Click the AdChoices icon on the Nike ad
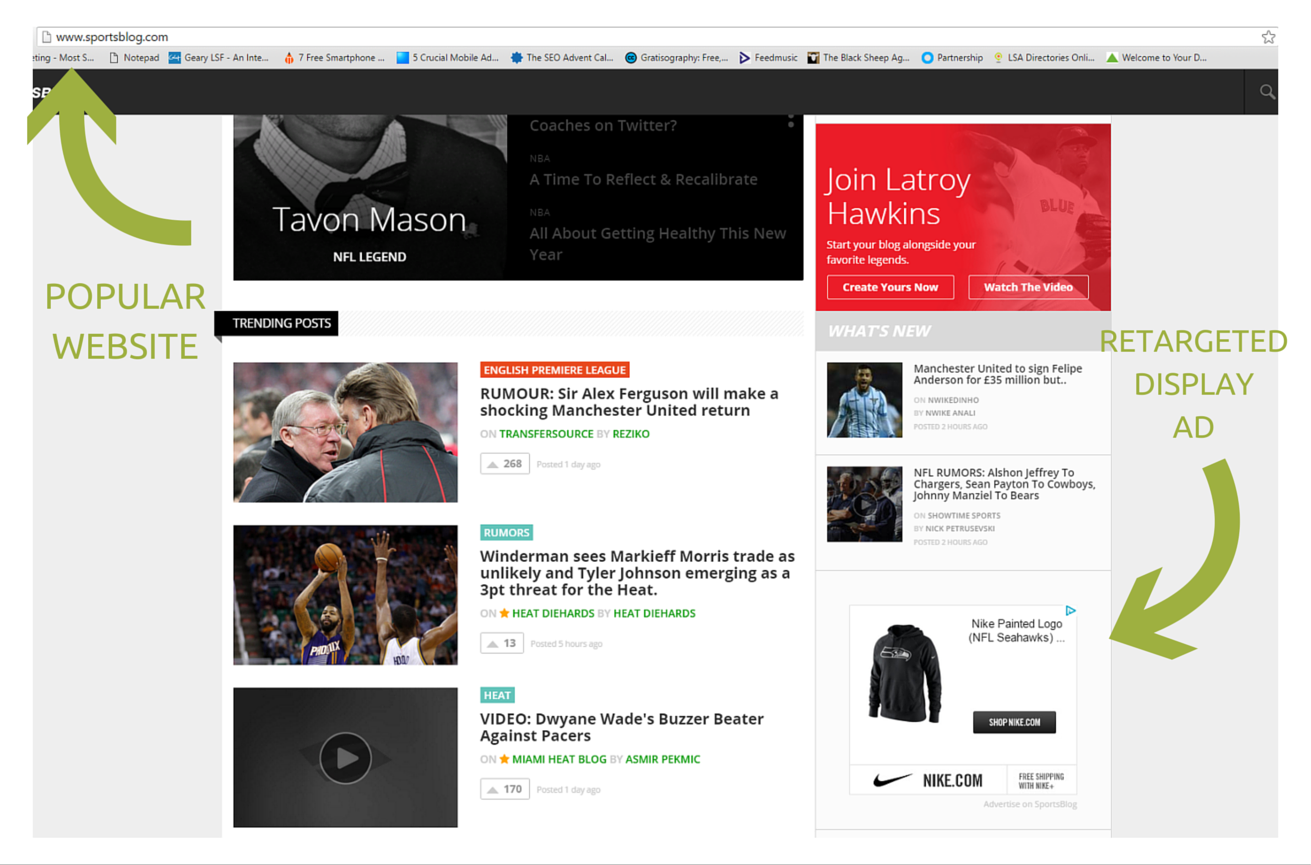This screenshot has width=1311, height=865. (x=1070, y=610)
